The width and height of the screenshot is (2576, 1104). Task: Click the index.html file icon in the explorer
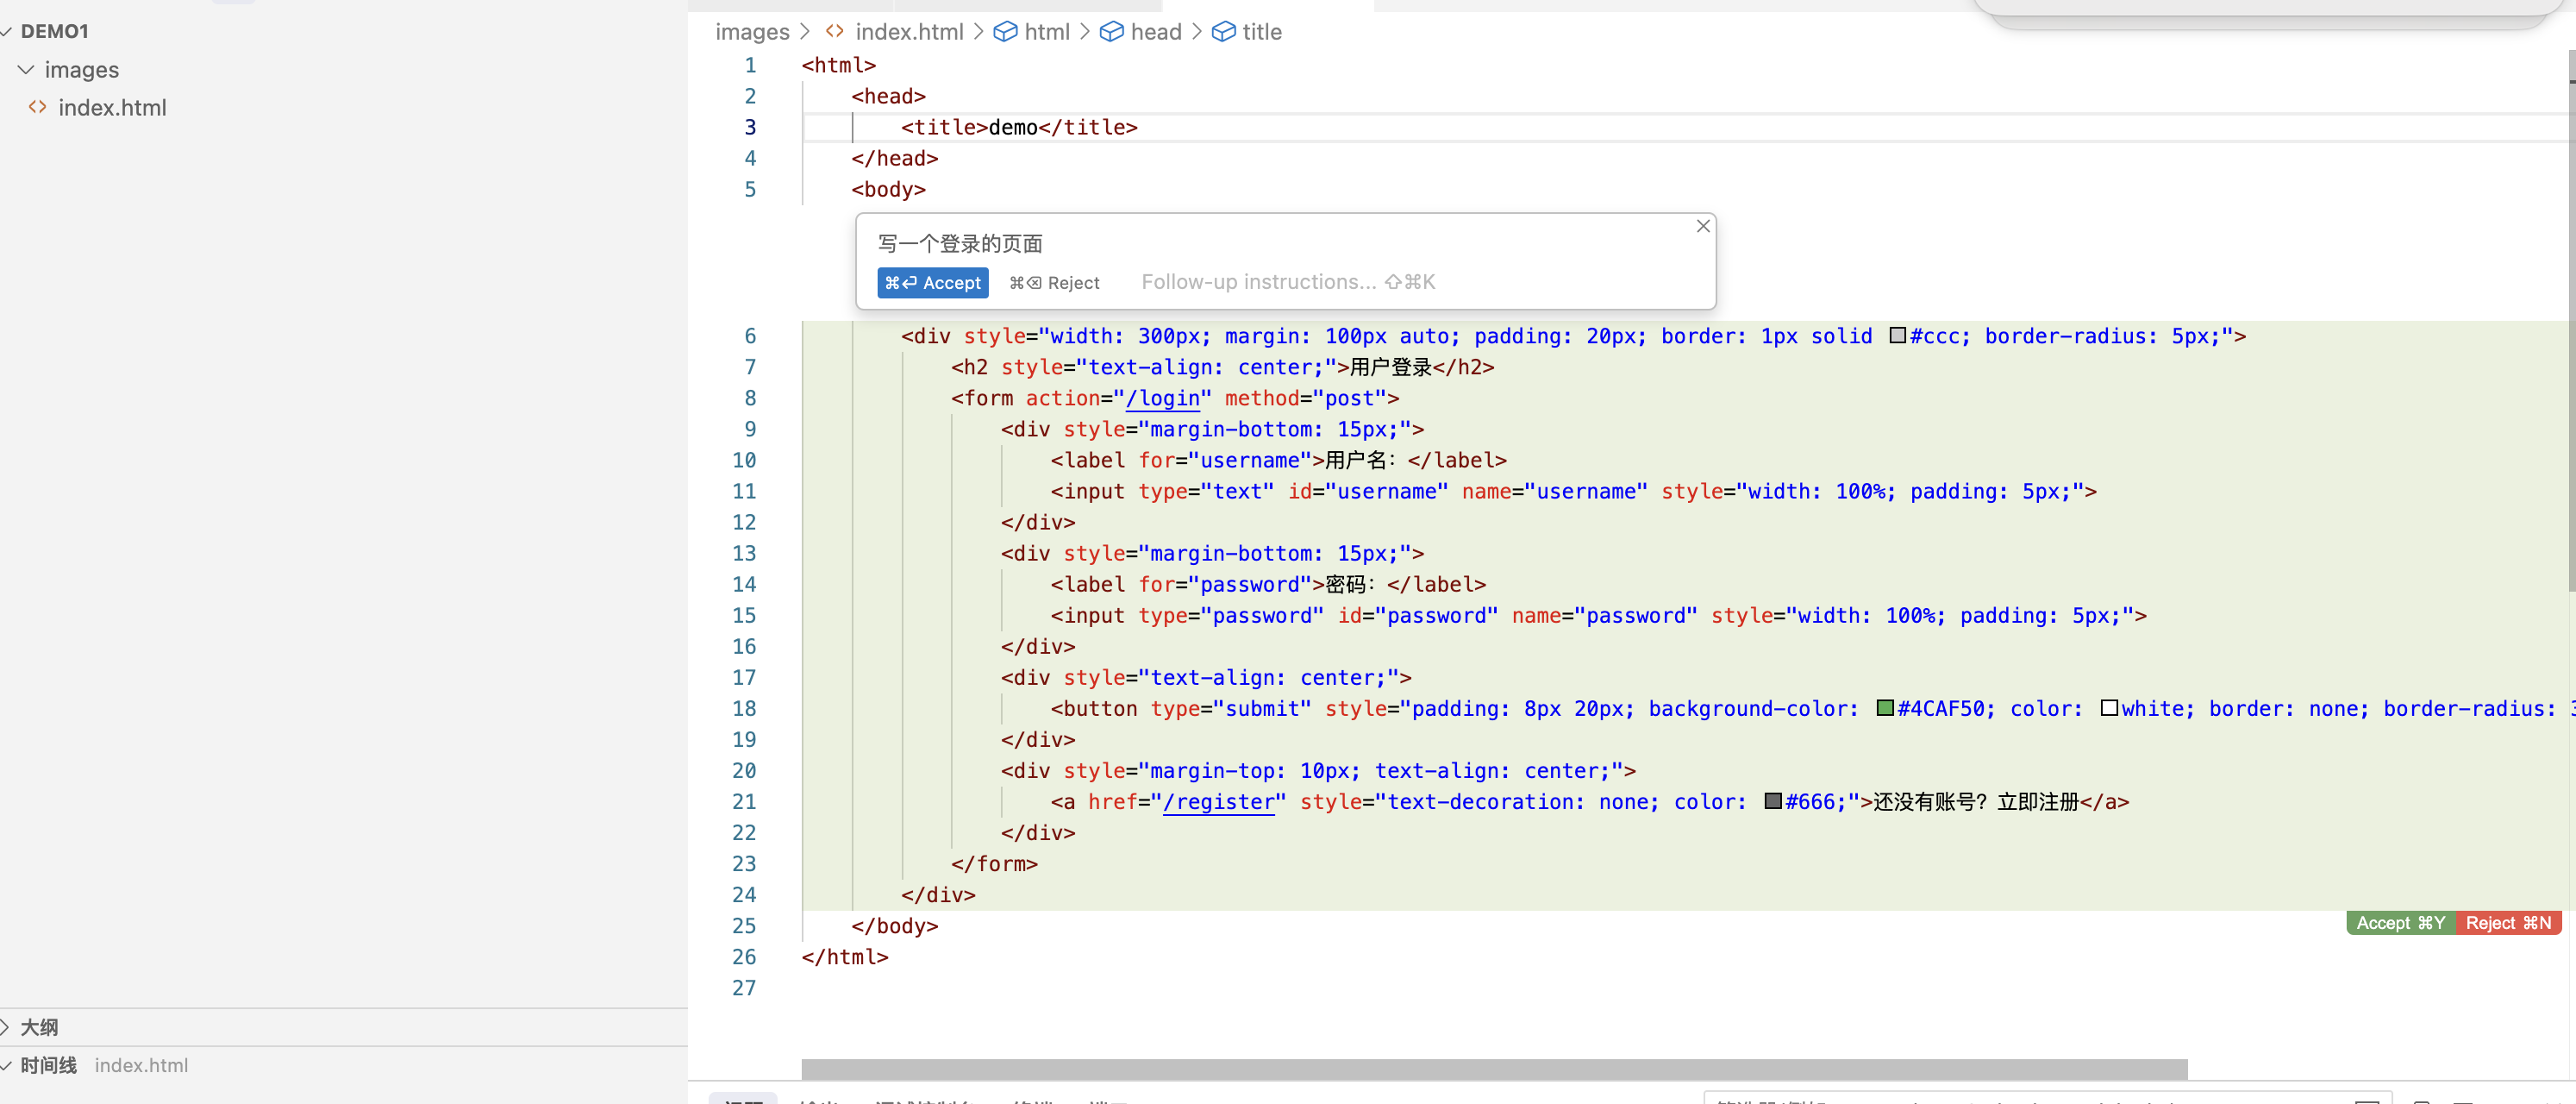(x=38, y=107)
